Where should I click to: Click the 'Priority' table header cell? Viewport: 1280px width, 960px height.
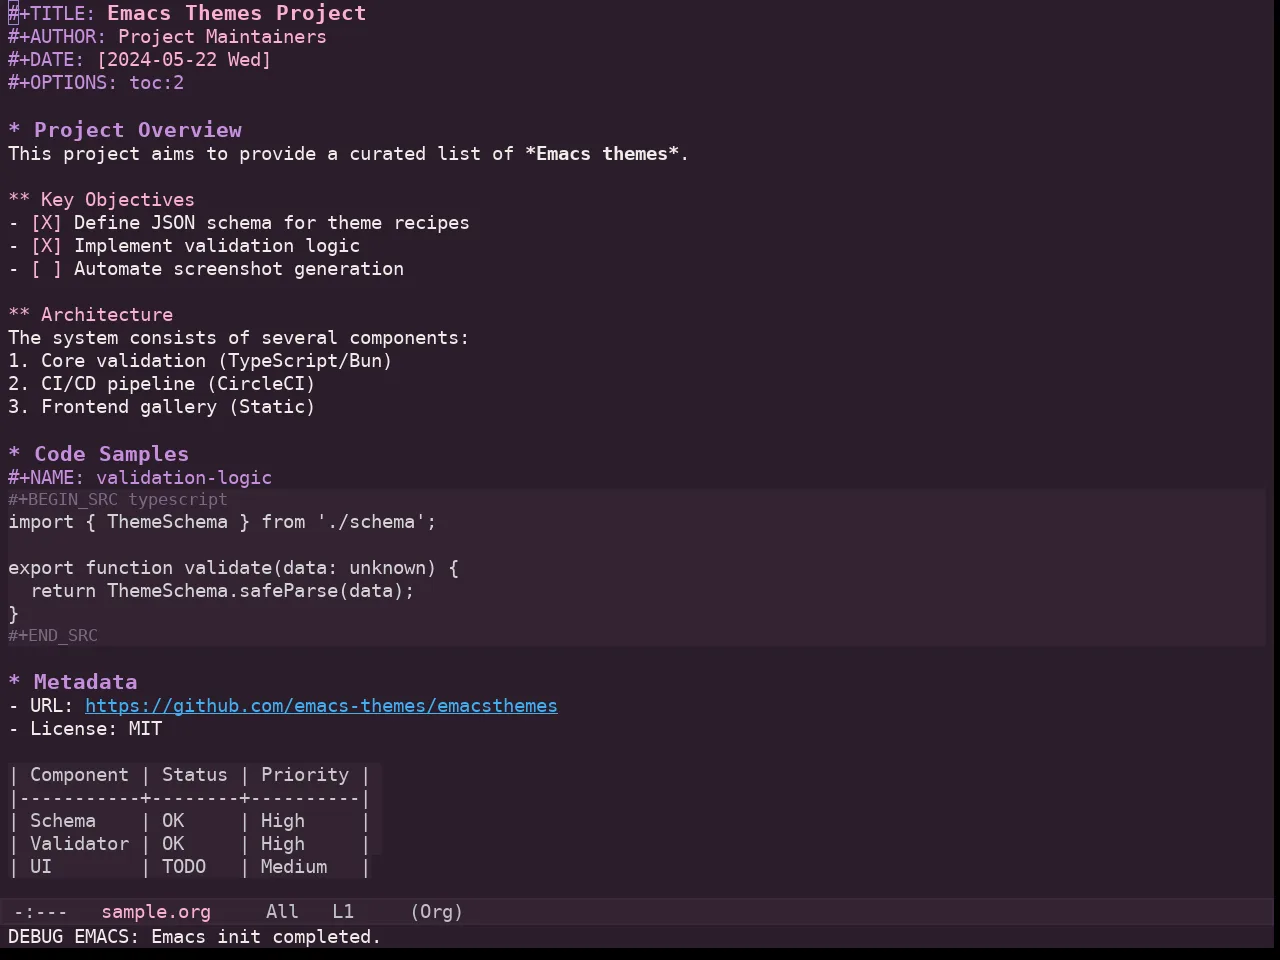point(305,775)
